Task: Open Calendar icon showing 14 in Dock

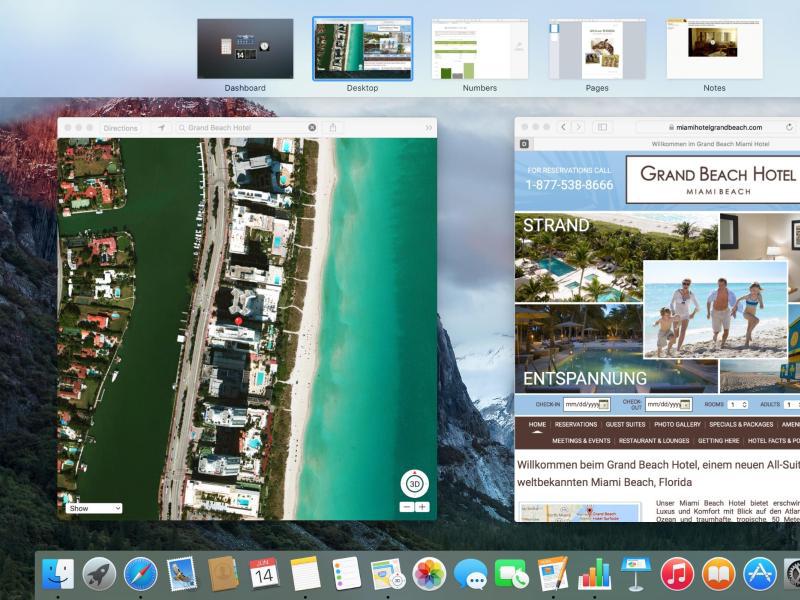Action: pos(264,573)
